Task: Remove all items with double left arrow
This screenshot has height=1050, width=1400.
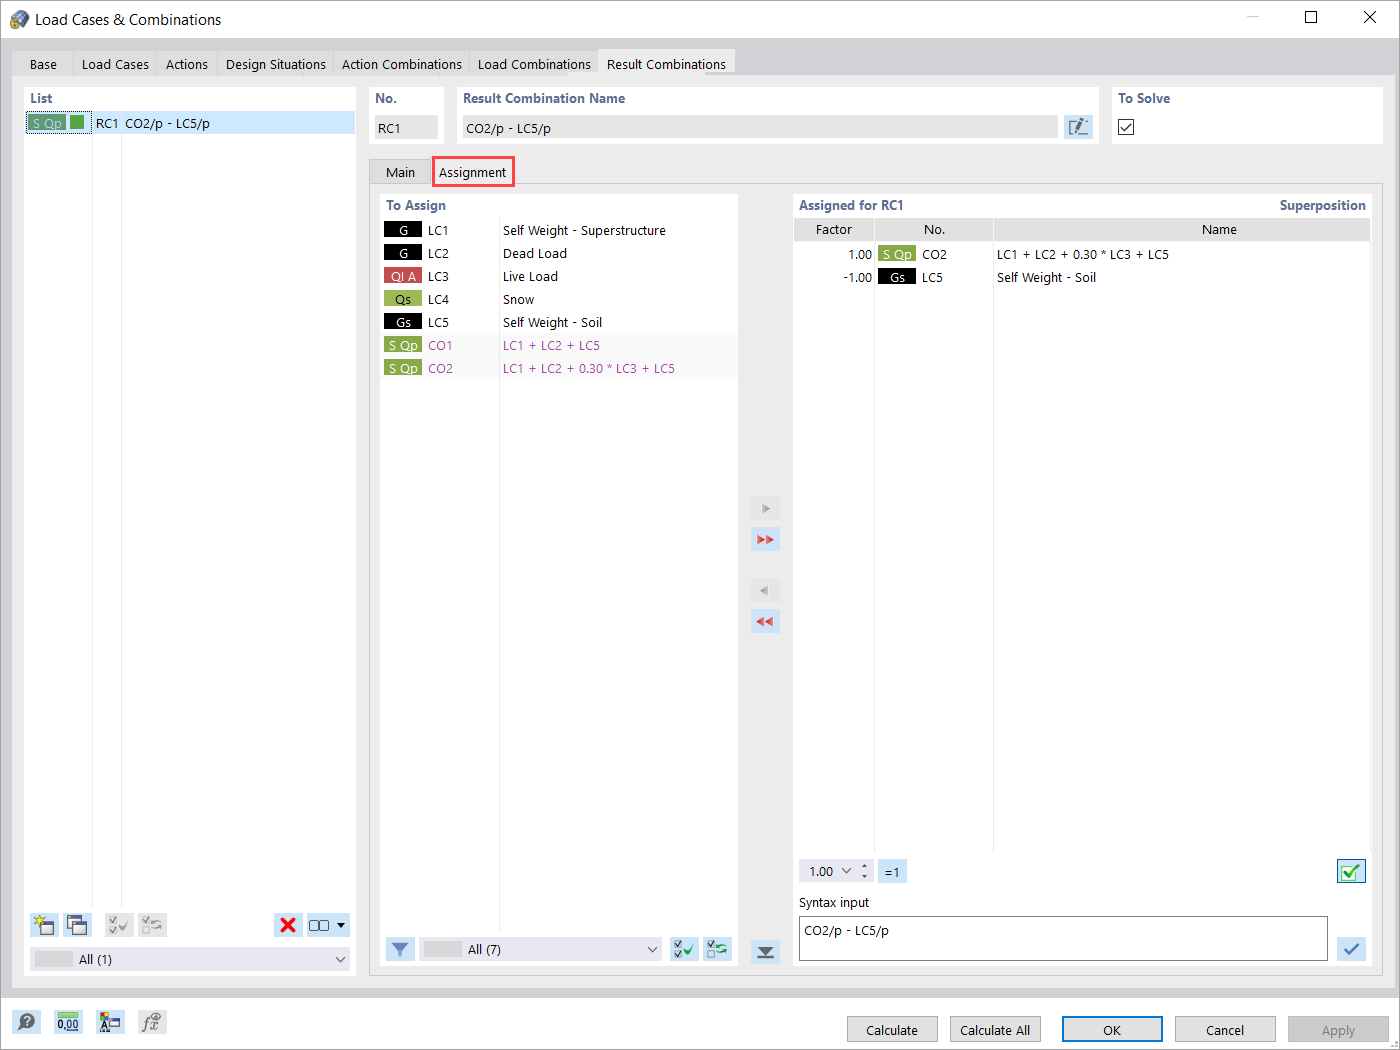Action: click(765, 621)
